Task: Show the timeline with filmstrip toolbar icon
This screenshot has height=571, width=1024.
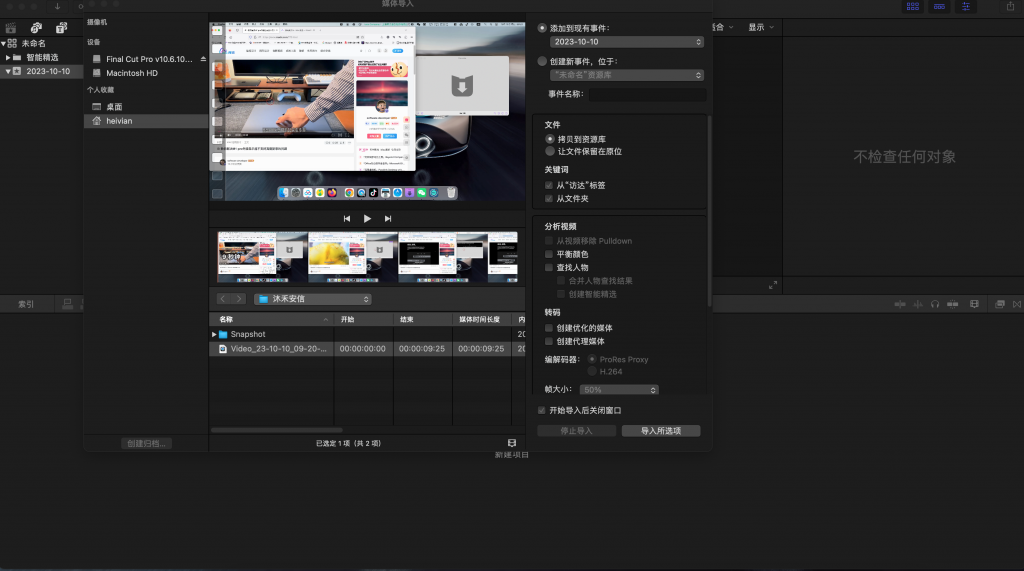Action: (x=939, y=7)
